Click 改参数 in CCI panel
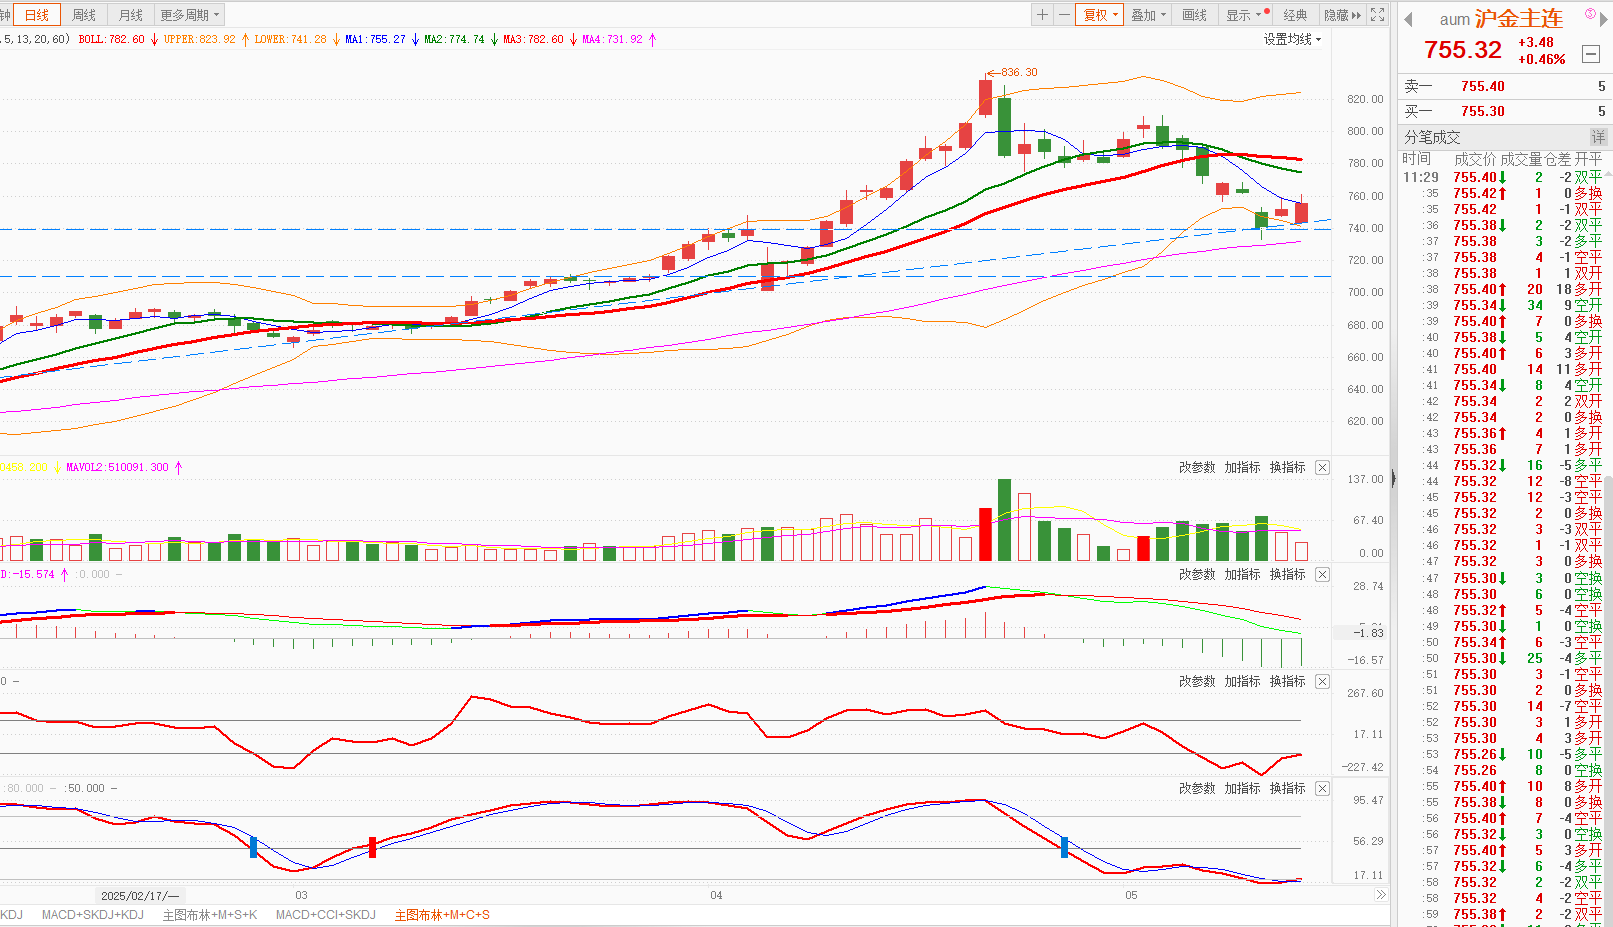The image size is (1613, 927). click(1197, 681)
